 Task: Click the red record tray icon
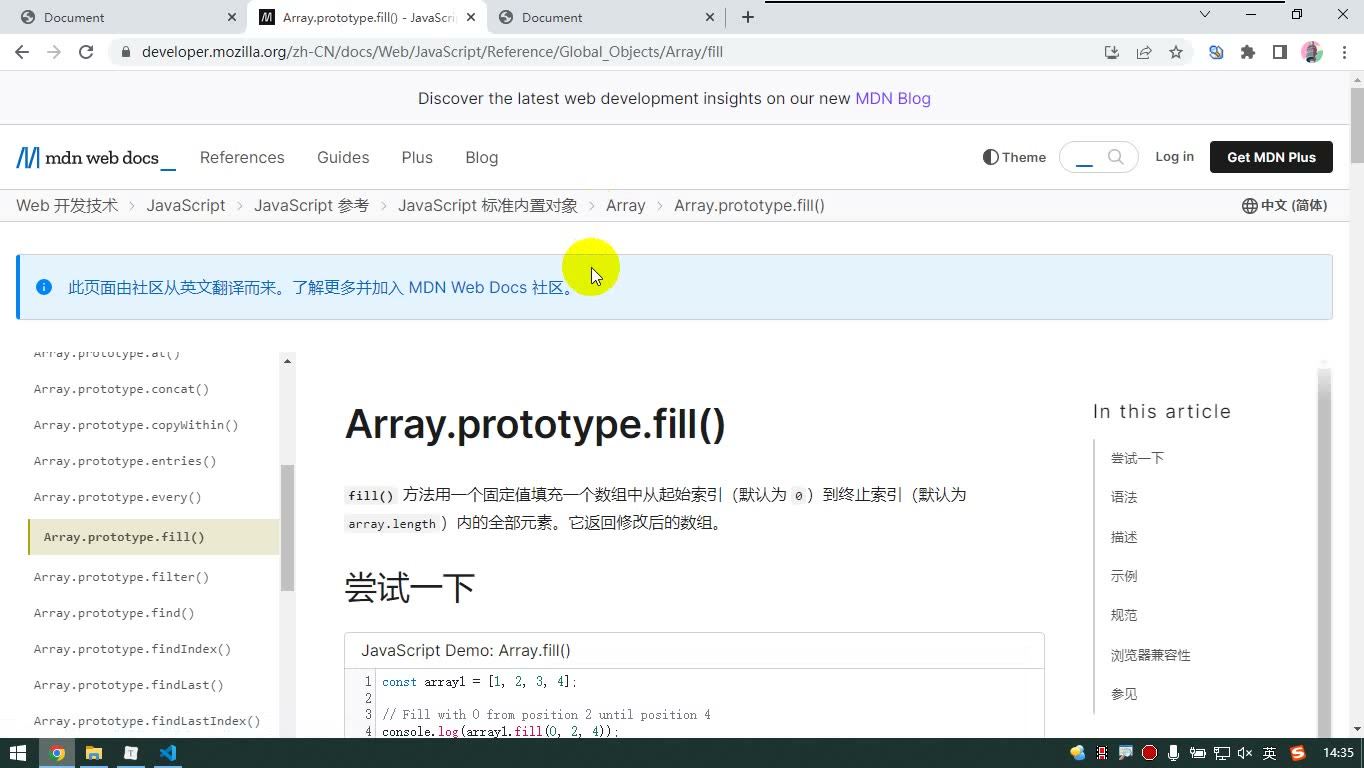point(1150,753)
